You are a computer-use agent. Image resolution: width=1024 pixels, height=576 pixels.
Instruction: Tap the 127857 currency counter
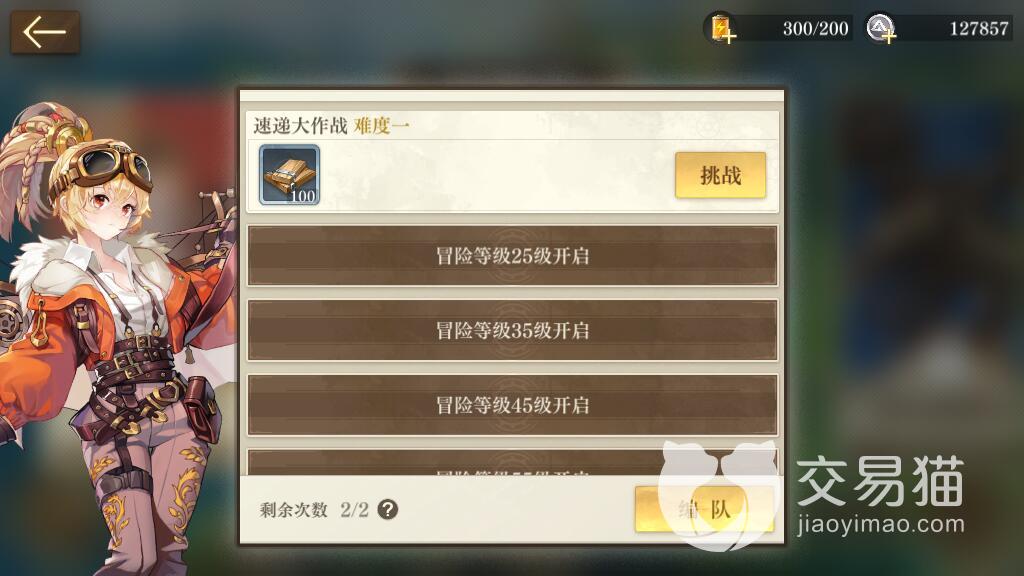coord(979,29)
